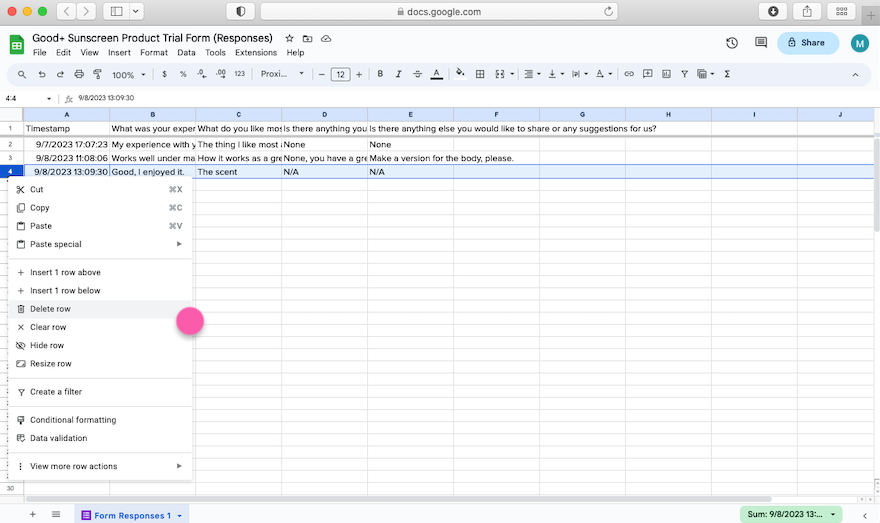Star this spreadsheet

(290, 38)
